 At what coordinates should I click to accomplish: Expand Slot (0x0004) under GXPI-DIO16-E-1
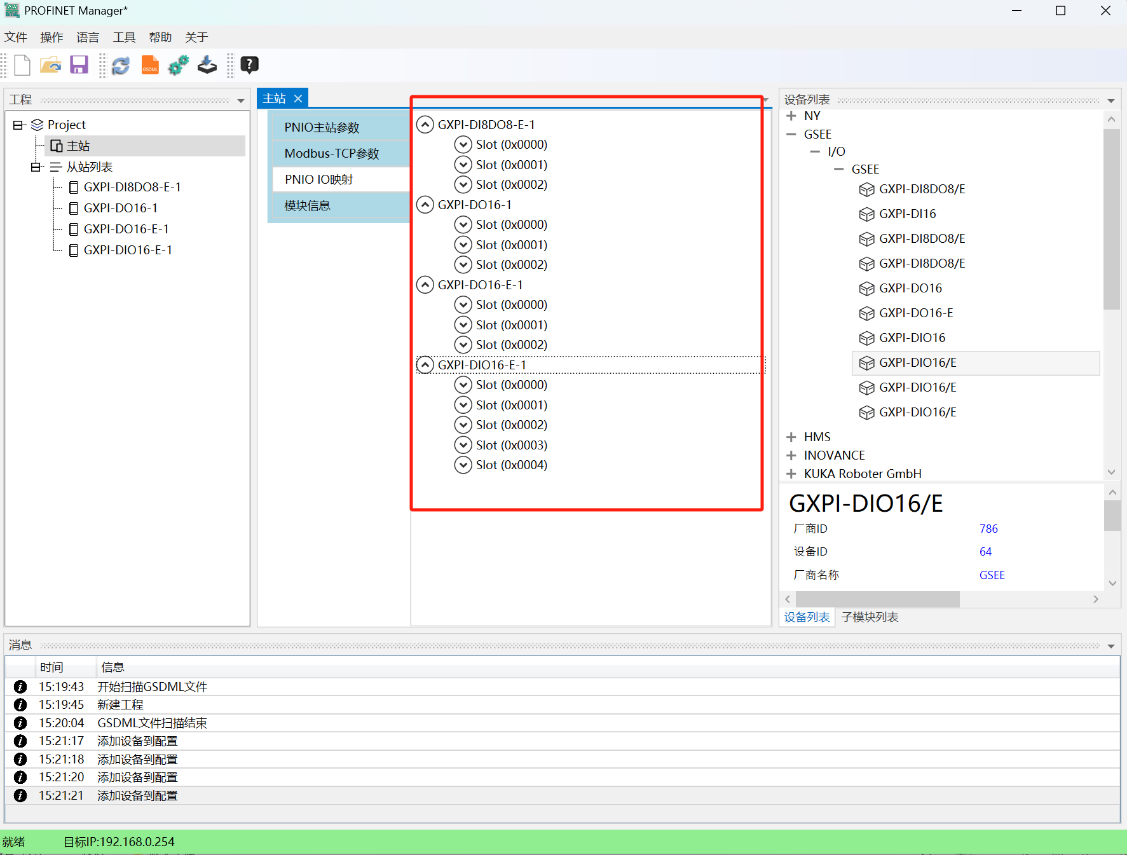point(463,465)
